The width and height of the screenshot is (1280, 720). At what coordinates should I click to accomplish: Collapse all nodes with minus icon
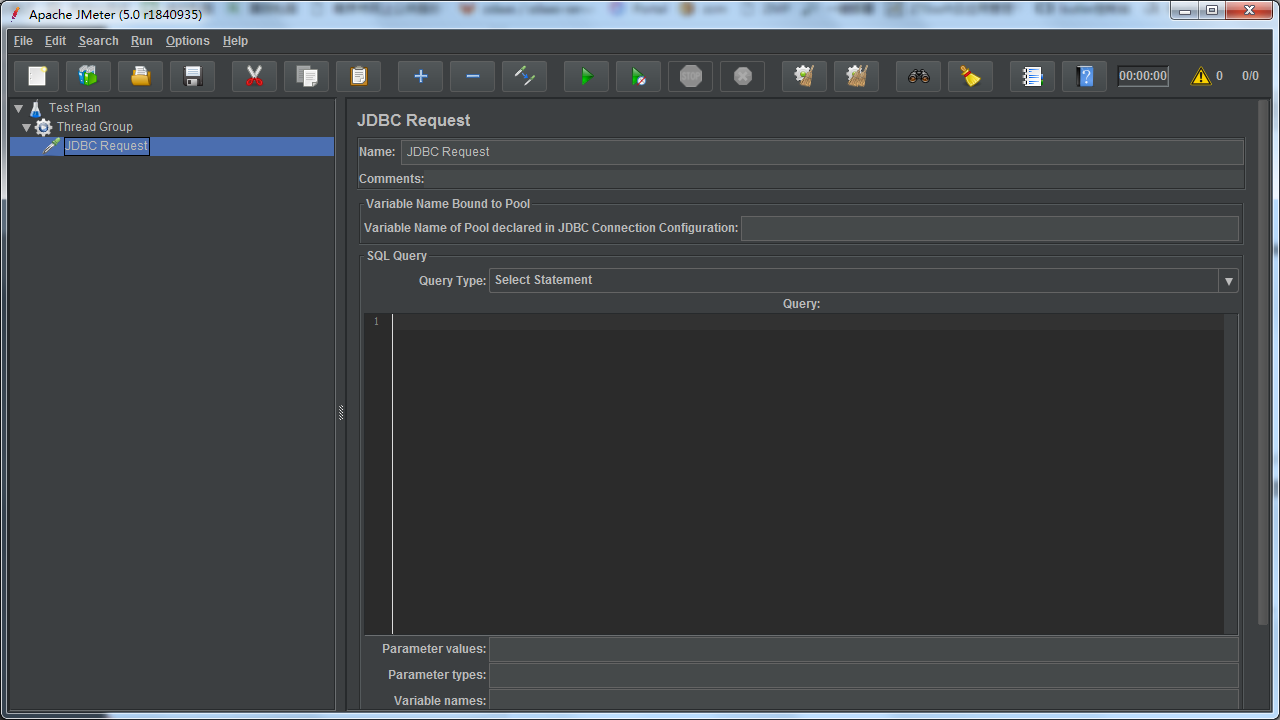point(473,76)
